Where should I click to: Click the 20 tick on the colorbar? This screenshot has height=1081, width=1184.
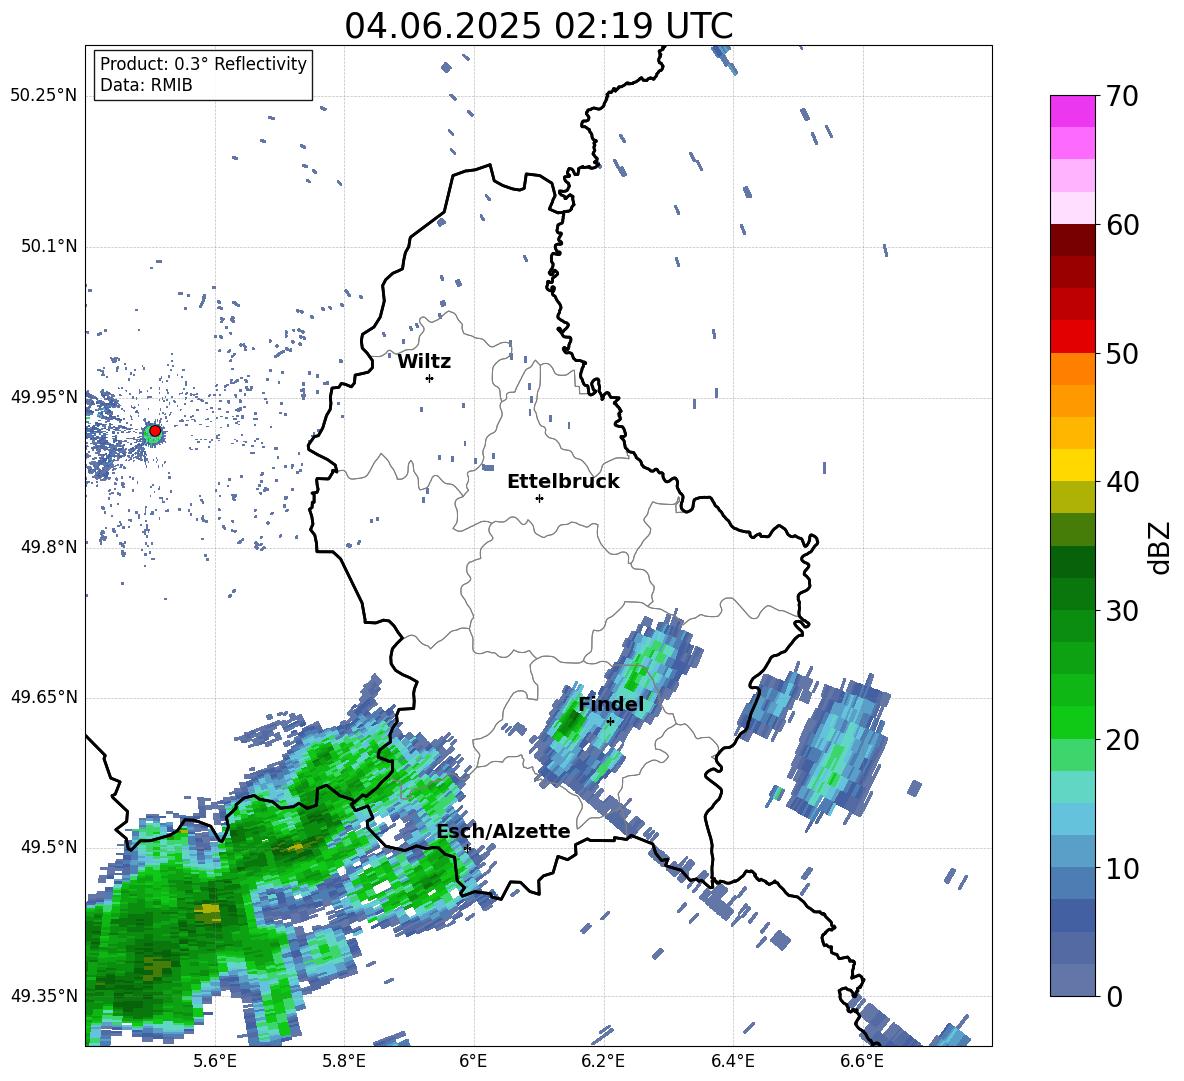[1121, 740]
